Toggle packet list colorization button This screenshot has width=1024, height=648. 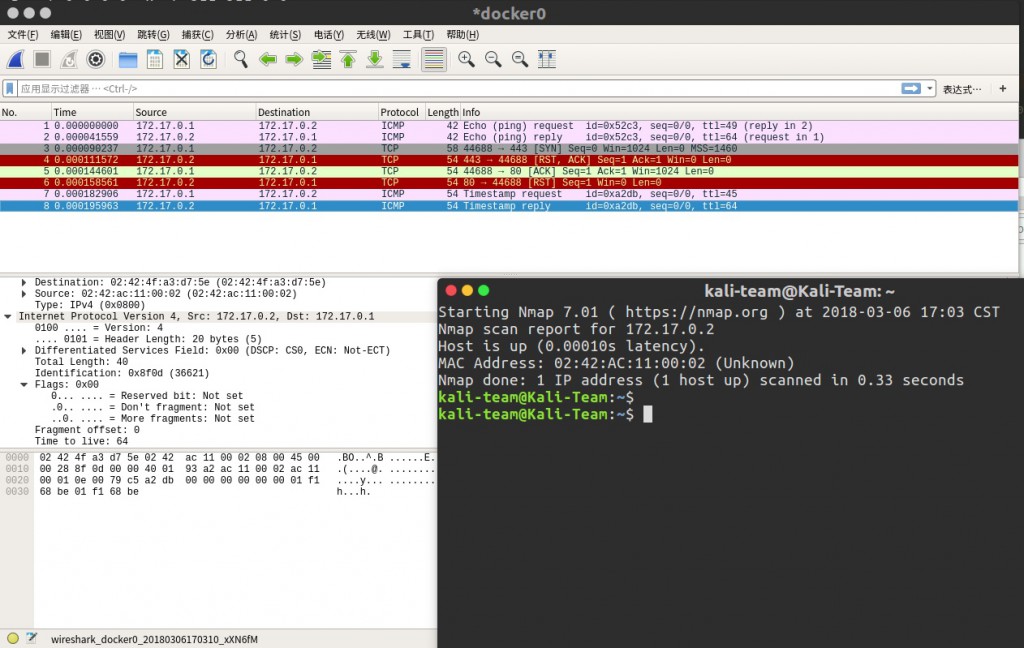coord(434,59)
